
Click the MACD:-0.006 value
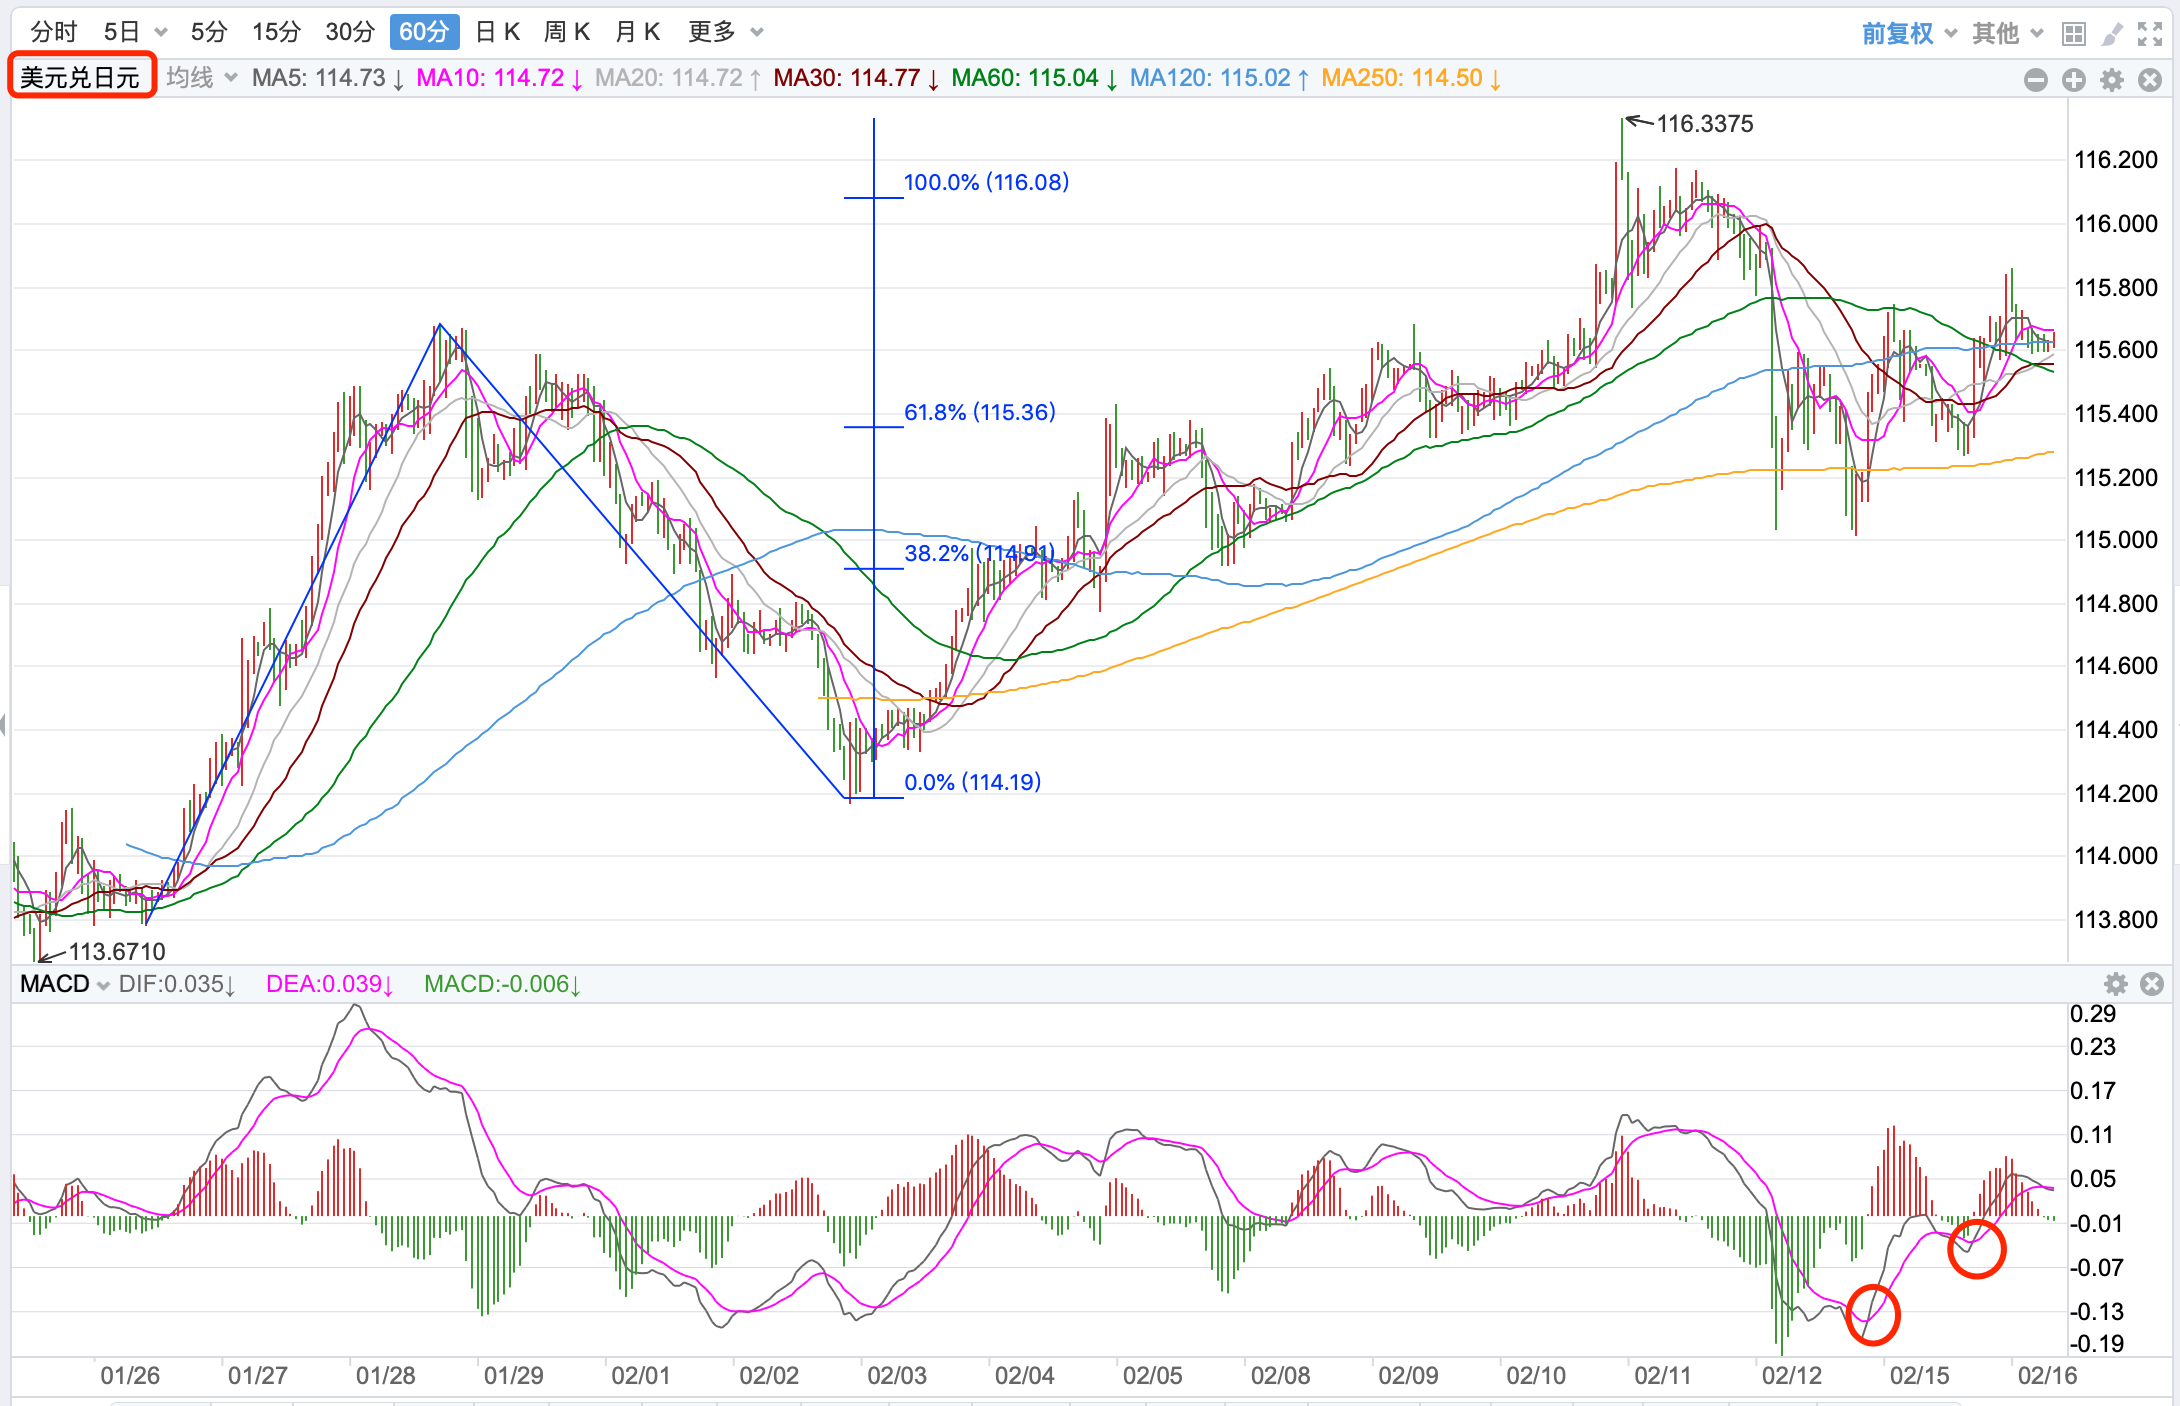(x=503, y=984)
